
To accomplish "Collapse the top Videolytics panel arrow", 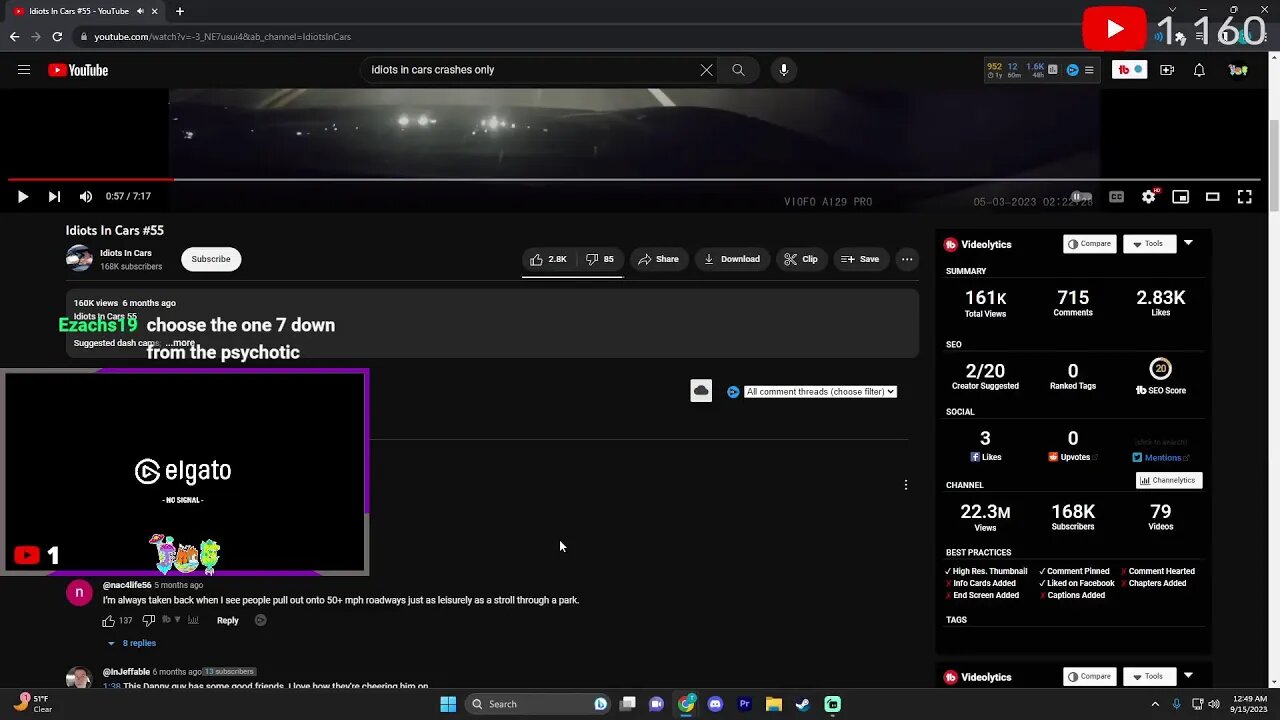I will click(x=1188, y=243).
